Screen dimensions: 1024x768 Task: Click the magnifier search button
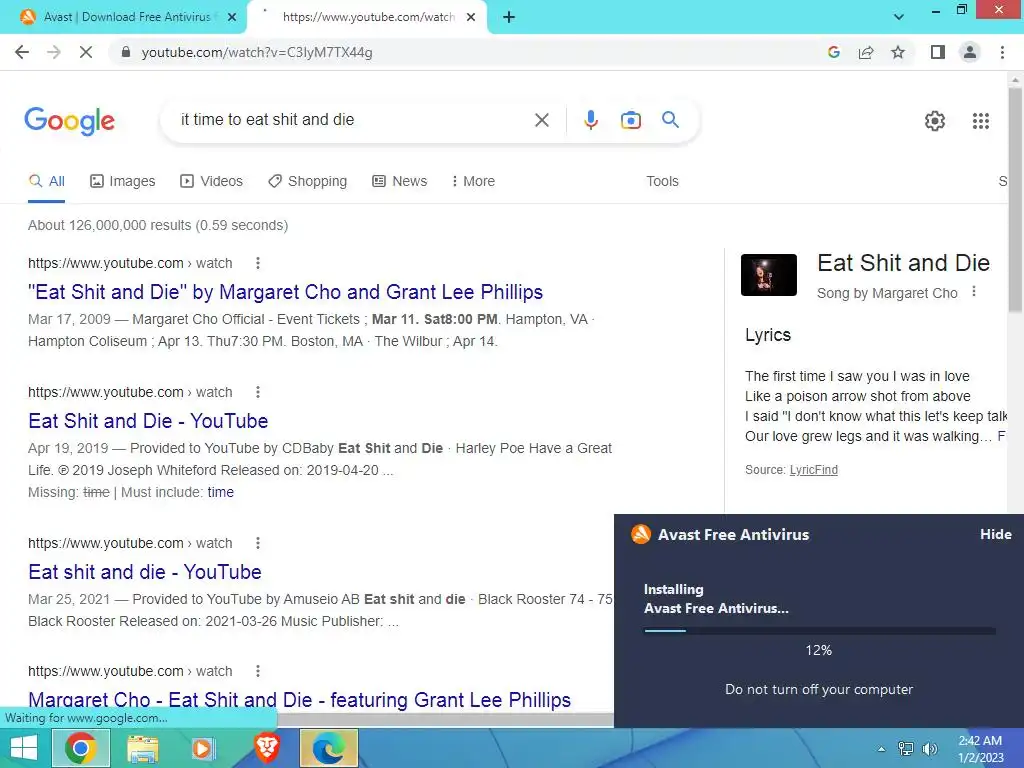click(670, 120)
